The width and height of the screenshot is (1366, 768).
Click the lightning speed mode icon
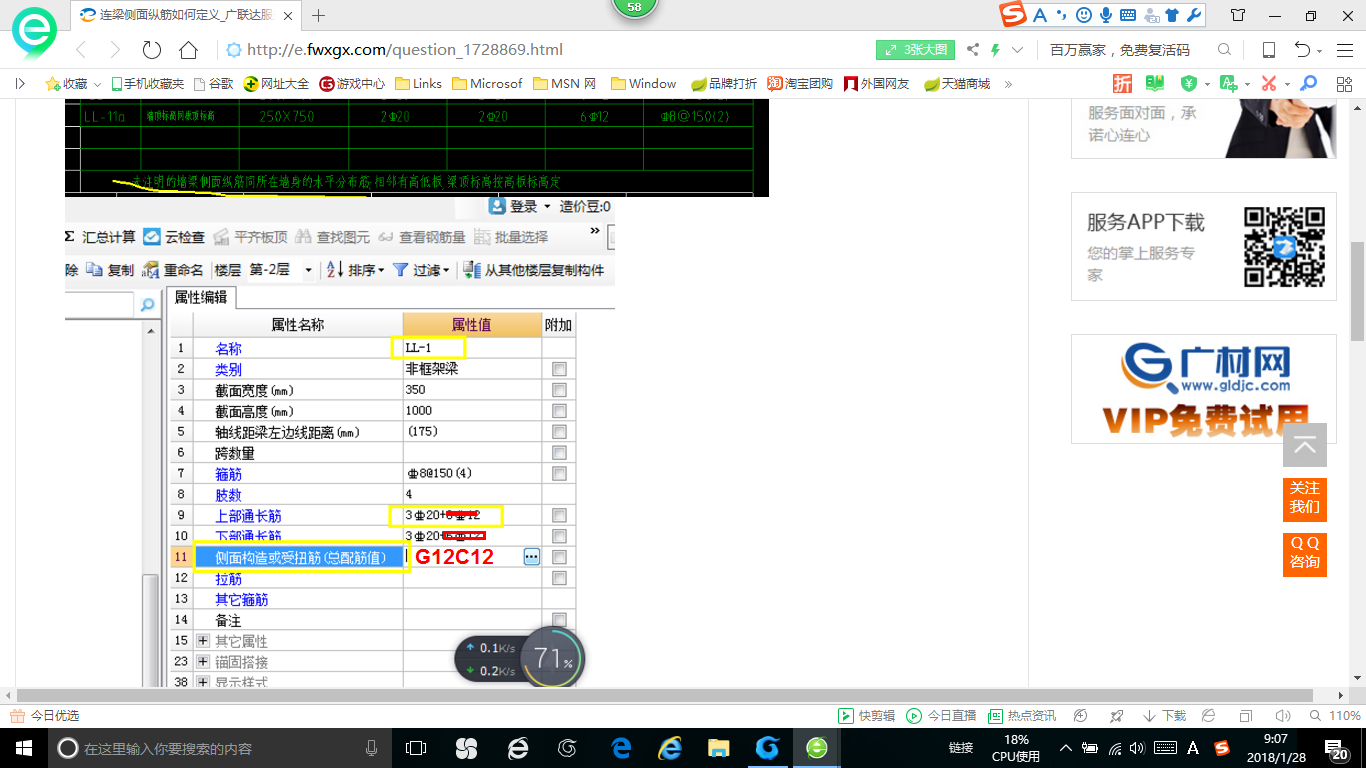coord(996,50)
